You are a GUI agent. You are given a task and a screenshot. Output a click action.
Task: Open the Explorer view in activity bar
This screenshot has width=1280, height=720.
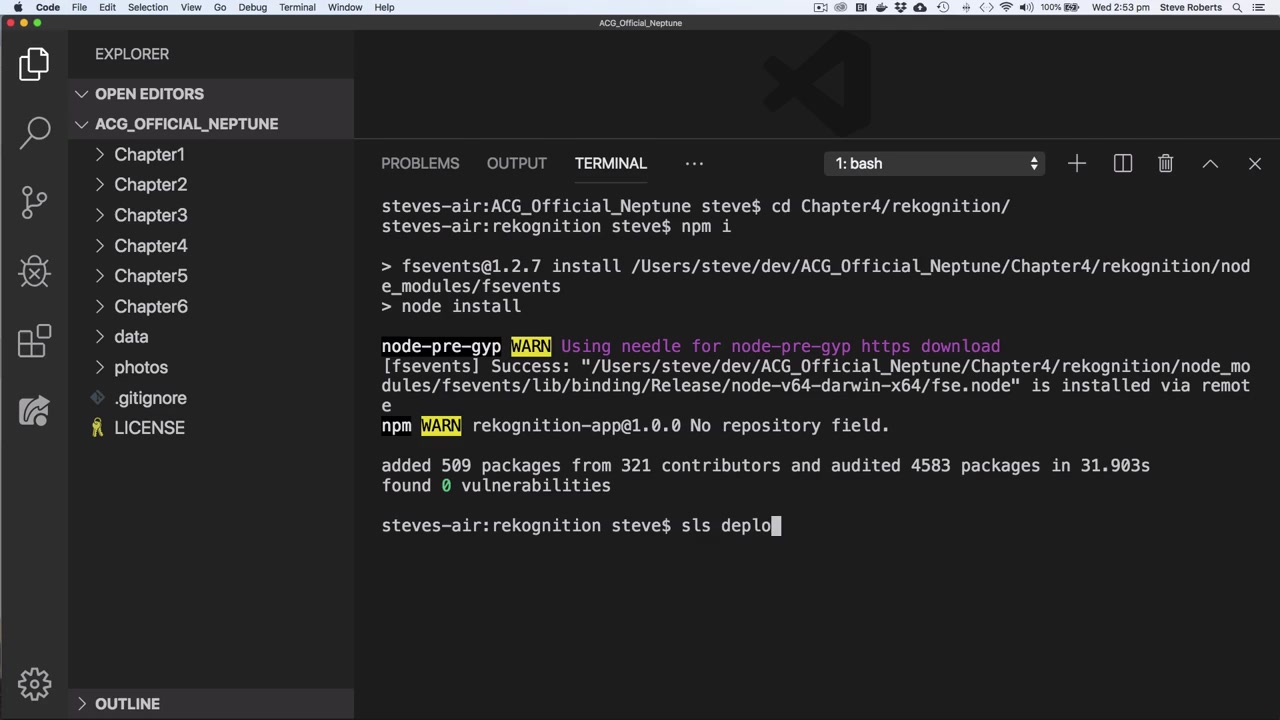click(34, 64)
